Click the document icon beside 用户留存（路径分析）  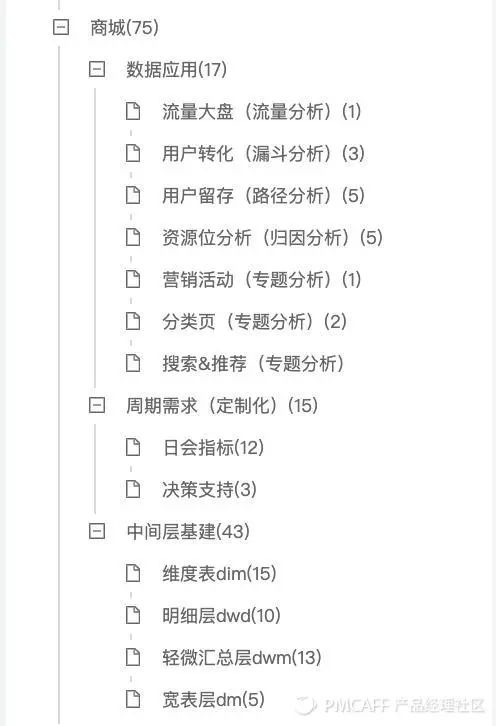pyautogui.click(x=133, y=195)
